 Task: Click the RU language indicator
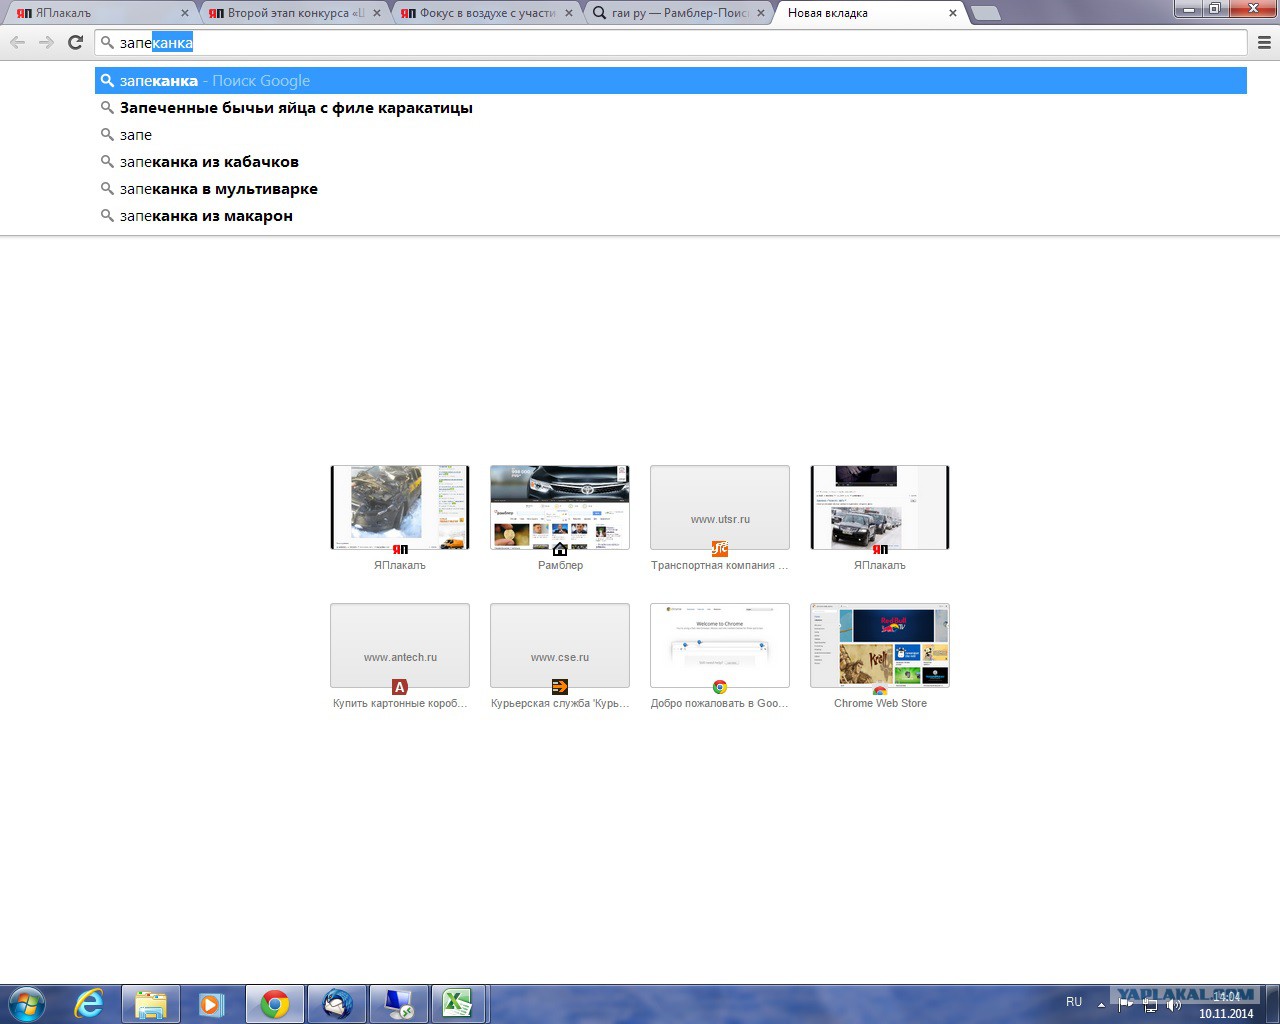pyautogui.click(x=1074, y=1002)
